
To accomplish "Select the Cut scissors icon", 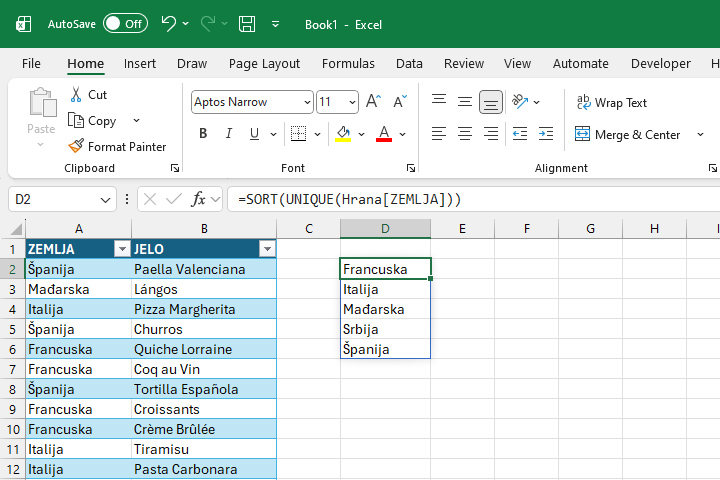I will click(x=77, y=95).
